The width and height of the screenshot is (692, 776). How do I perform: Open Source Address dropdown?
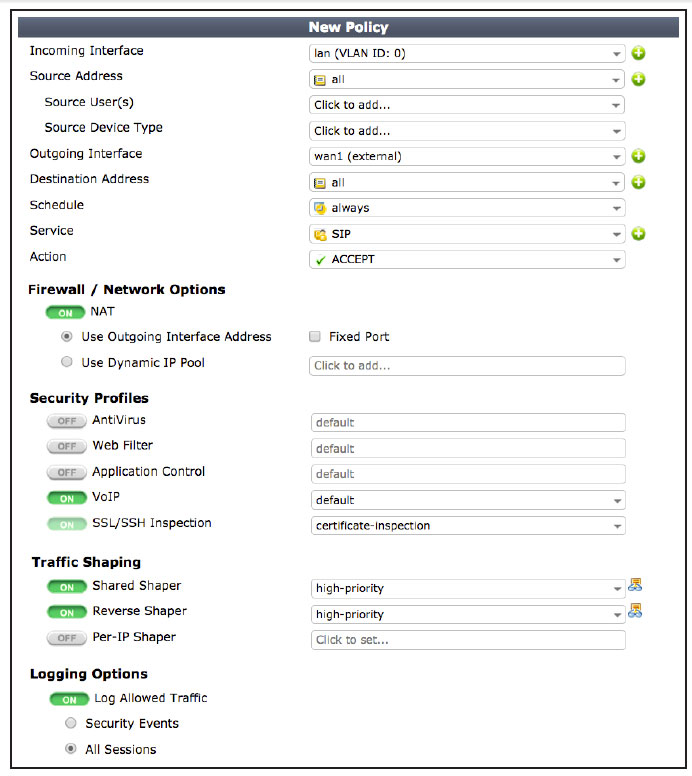click(x=467, y=79)
